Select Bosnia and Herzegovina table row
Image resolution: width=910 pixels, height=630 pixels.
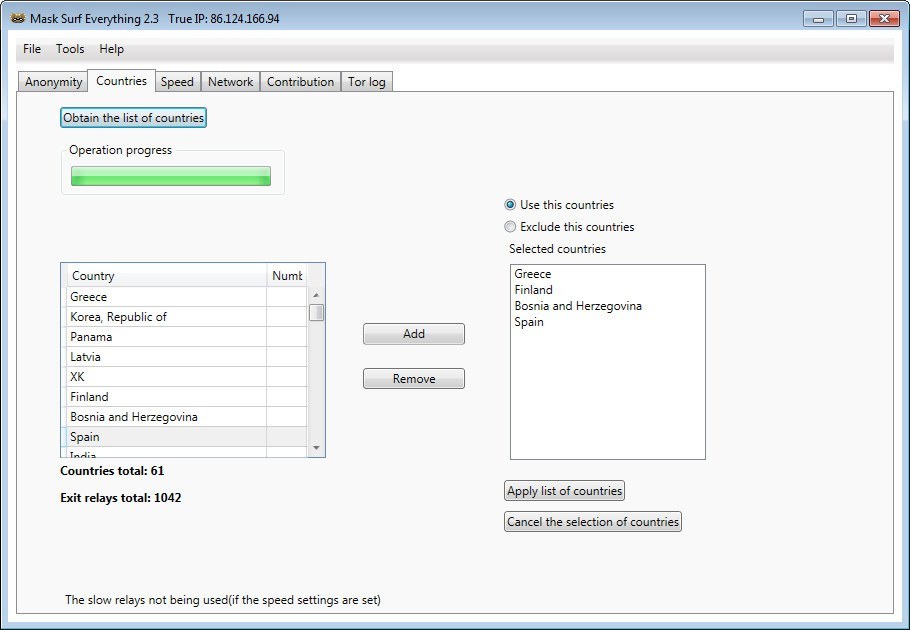(186, 417)
